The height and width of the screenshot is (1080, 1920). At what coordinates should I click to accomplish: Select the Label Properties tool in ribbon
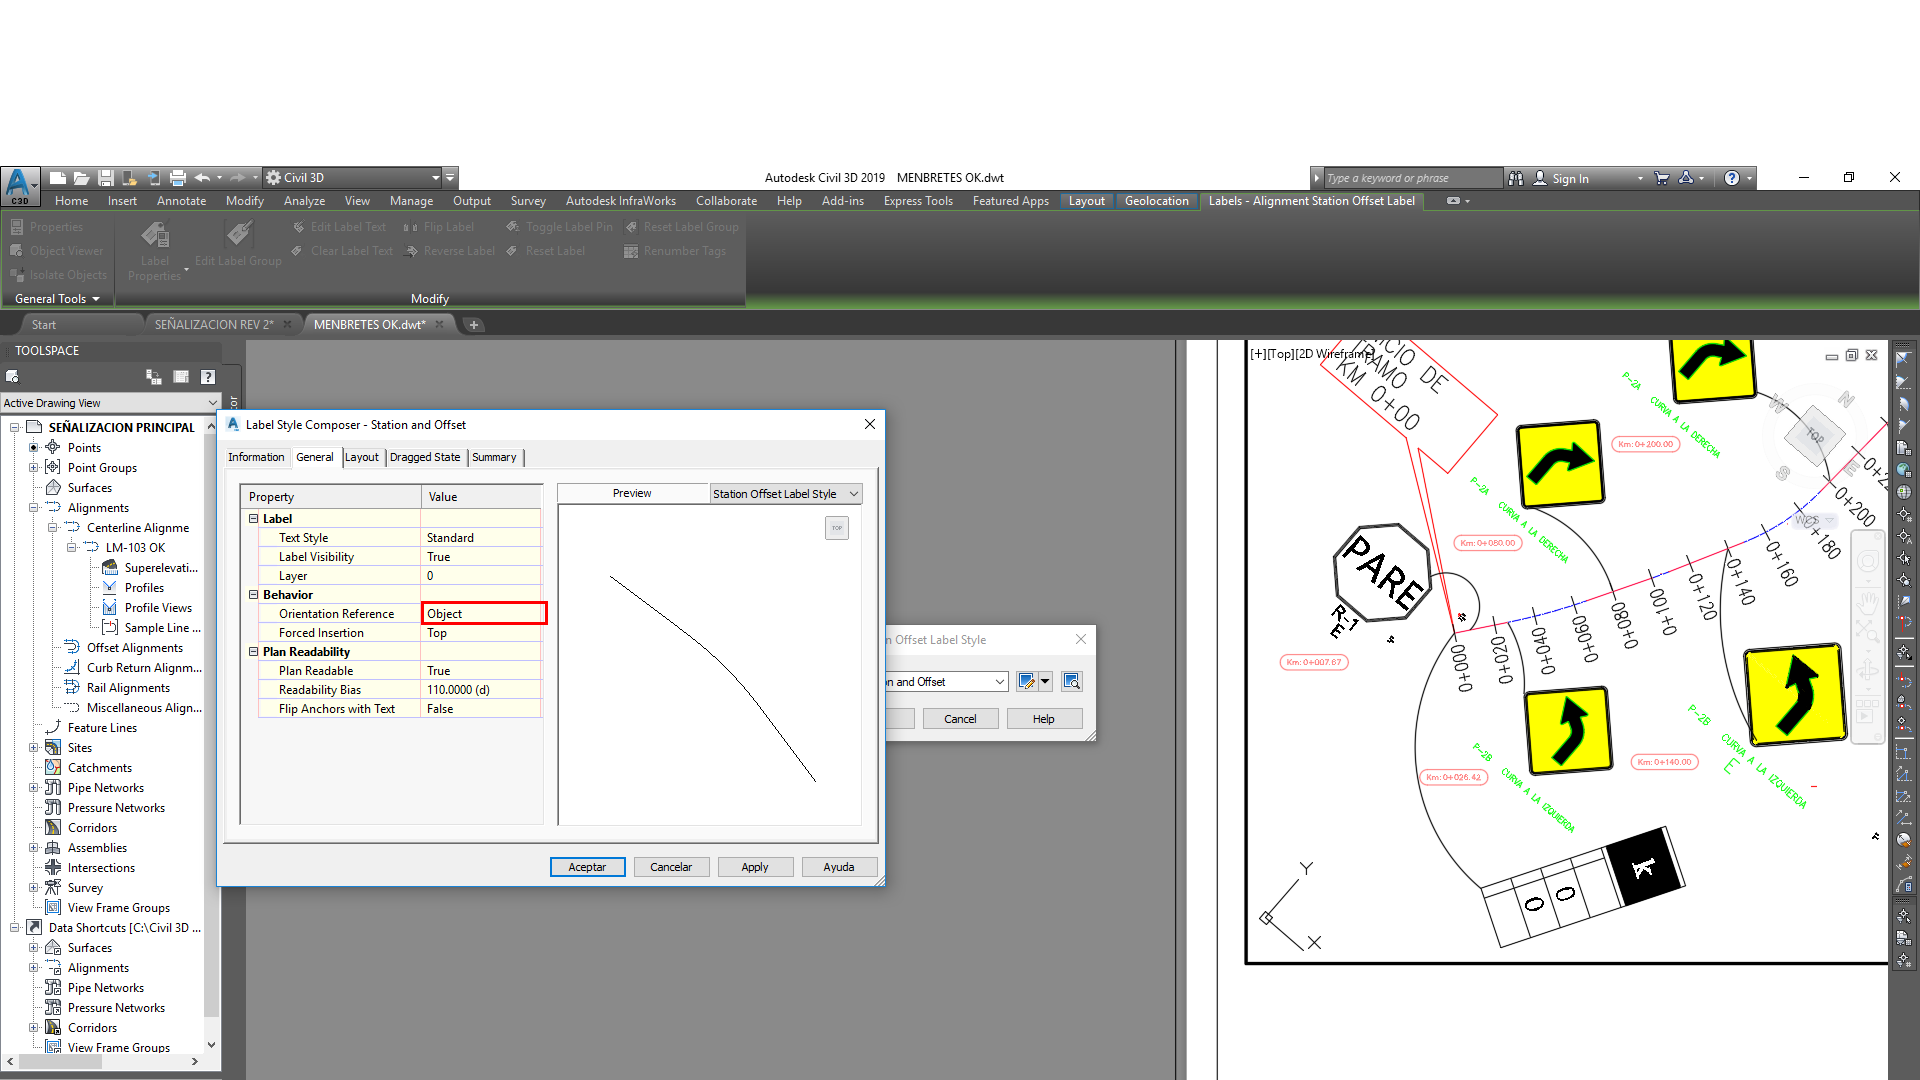pos(155,248)
